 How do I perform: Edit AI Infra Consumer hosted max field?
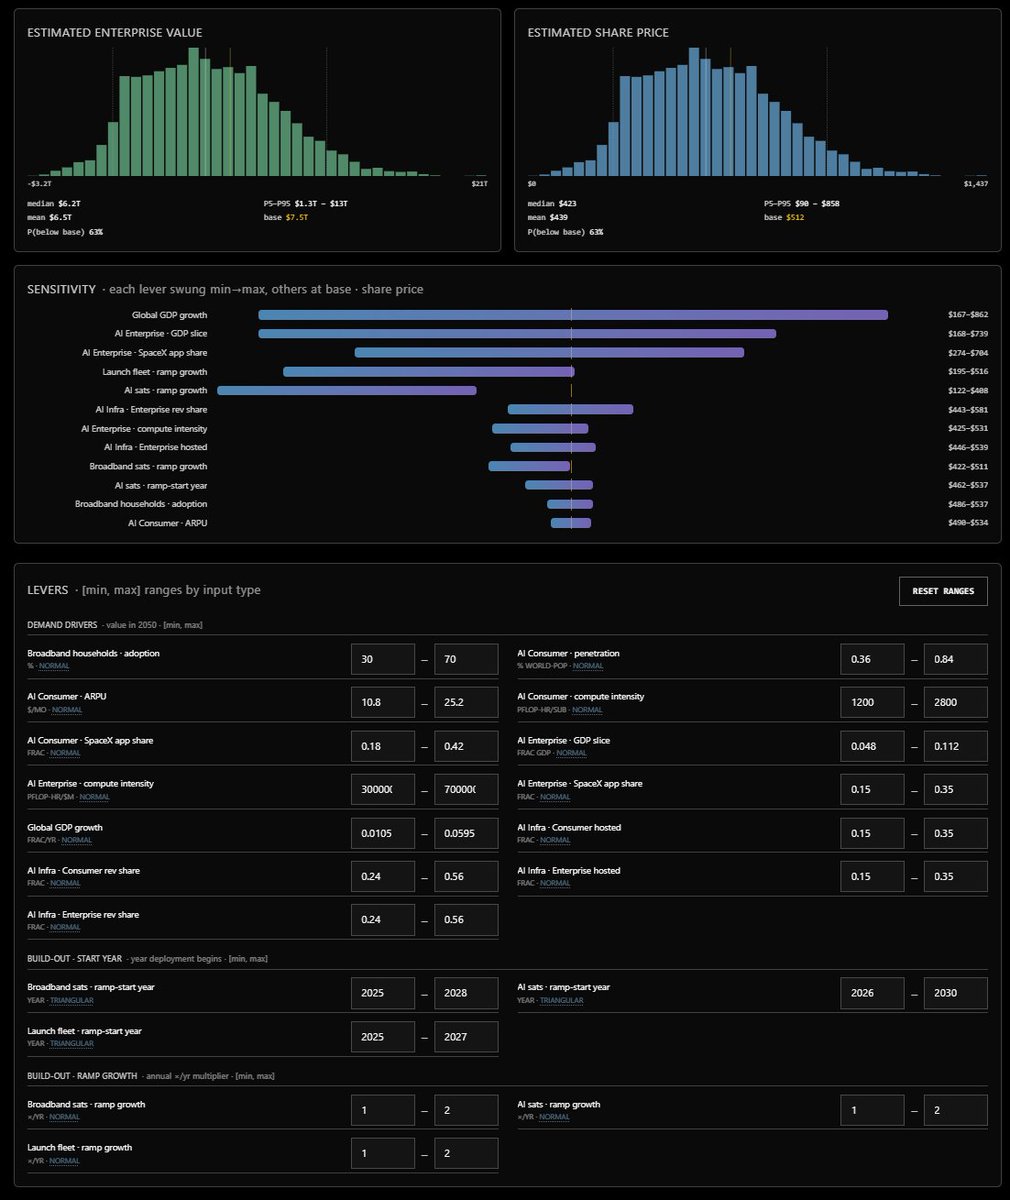click(x=956, y=833)
